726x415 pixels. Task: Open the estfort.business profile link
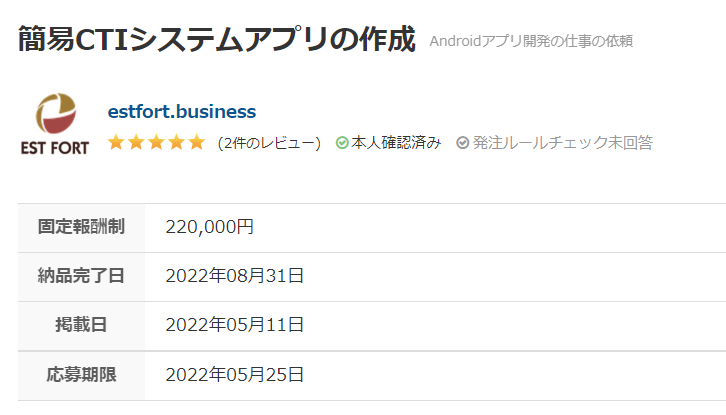[182, 112]
